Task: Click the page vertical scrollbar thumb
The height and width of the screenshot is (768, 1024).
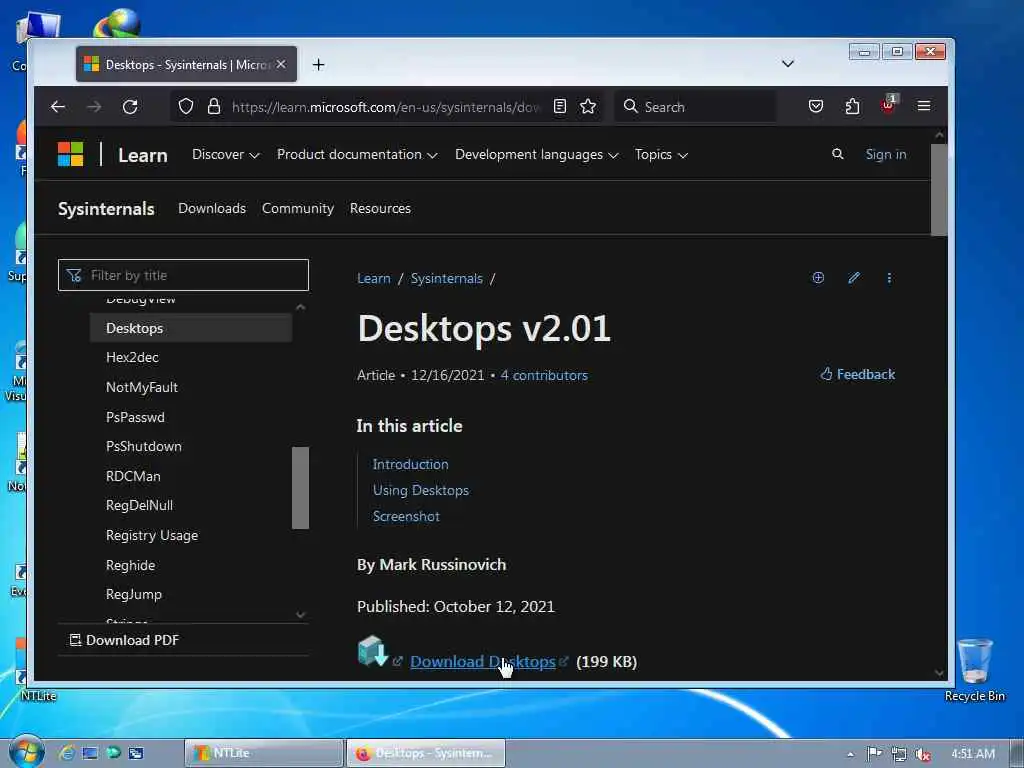Action: click(x=938, y=189)
